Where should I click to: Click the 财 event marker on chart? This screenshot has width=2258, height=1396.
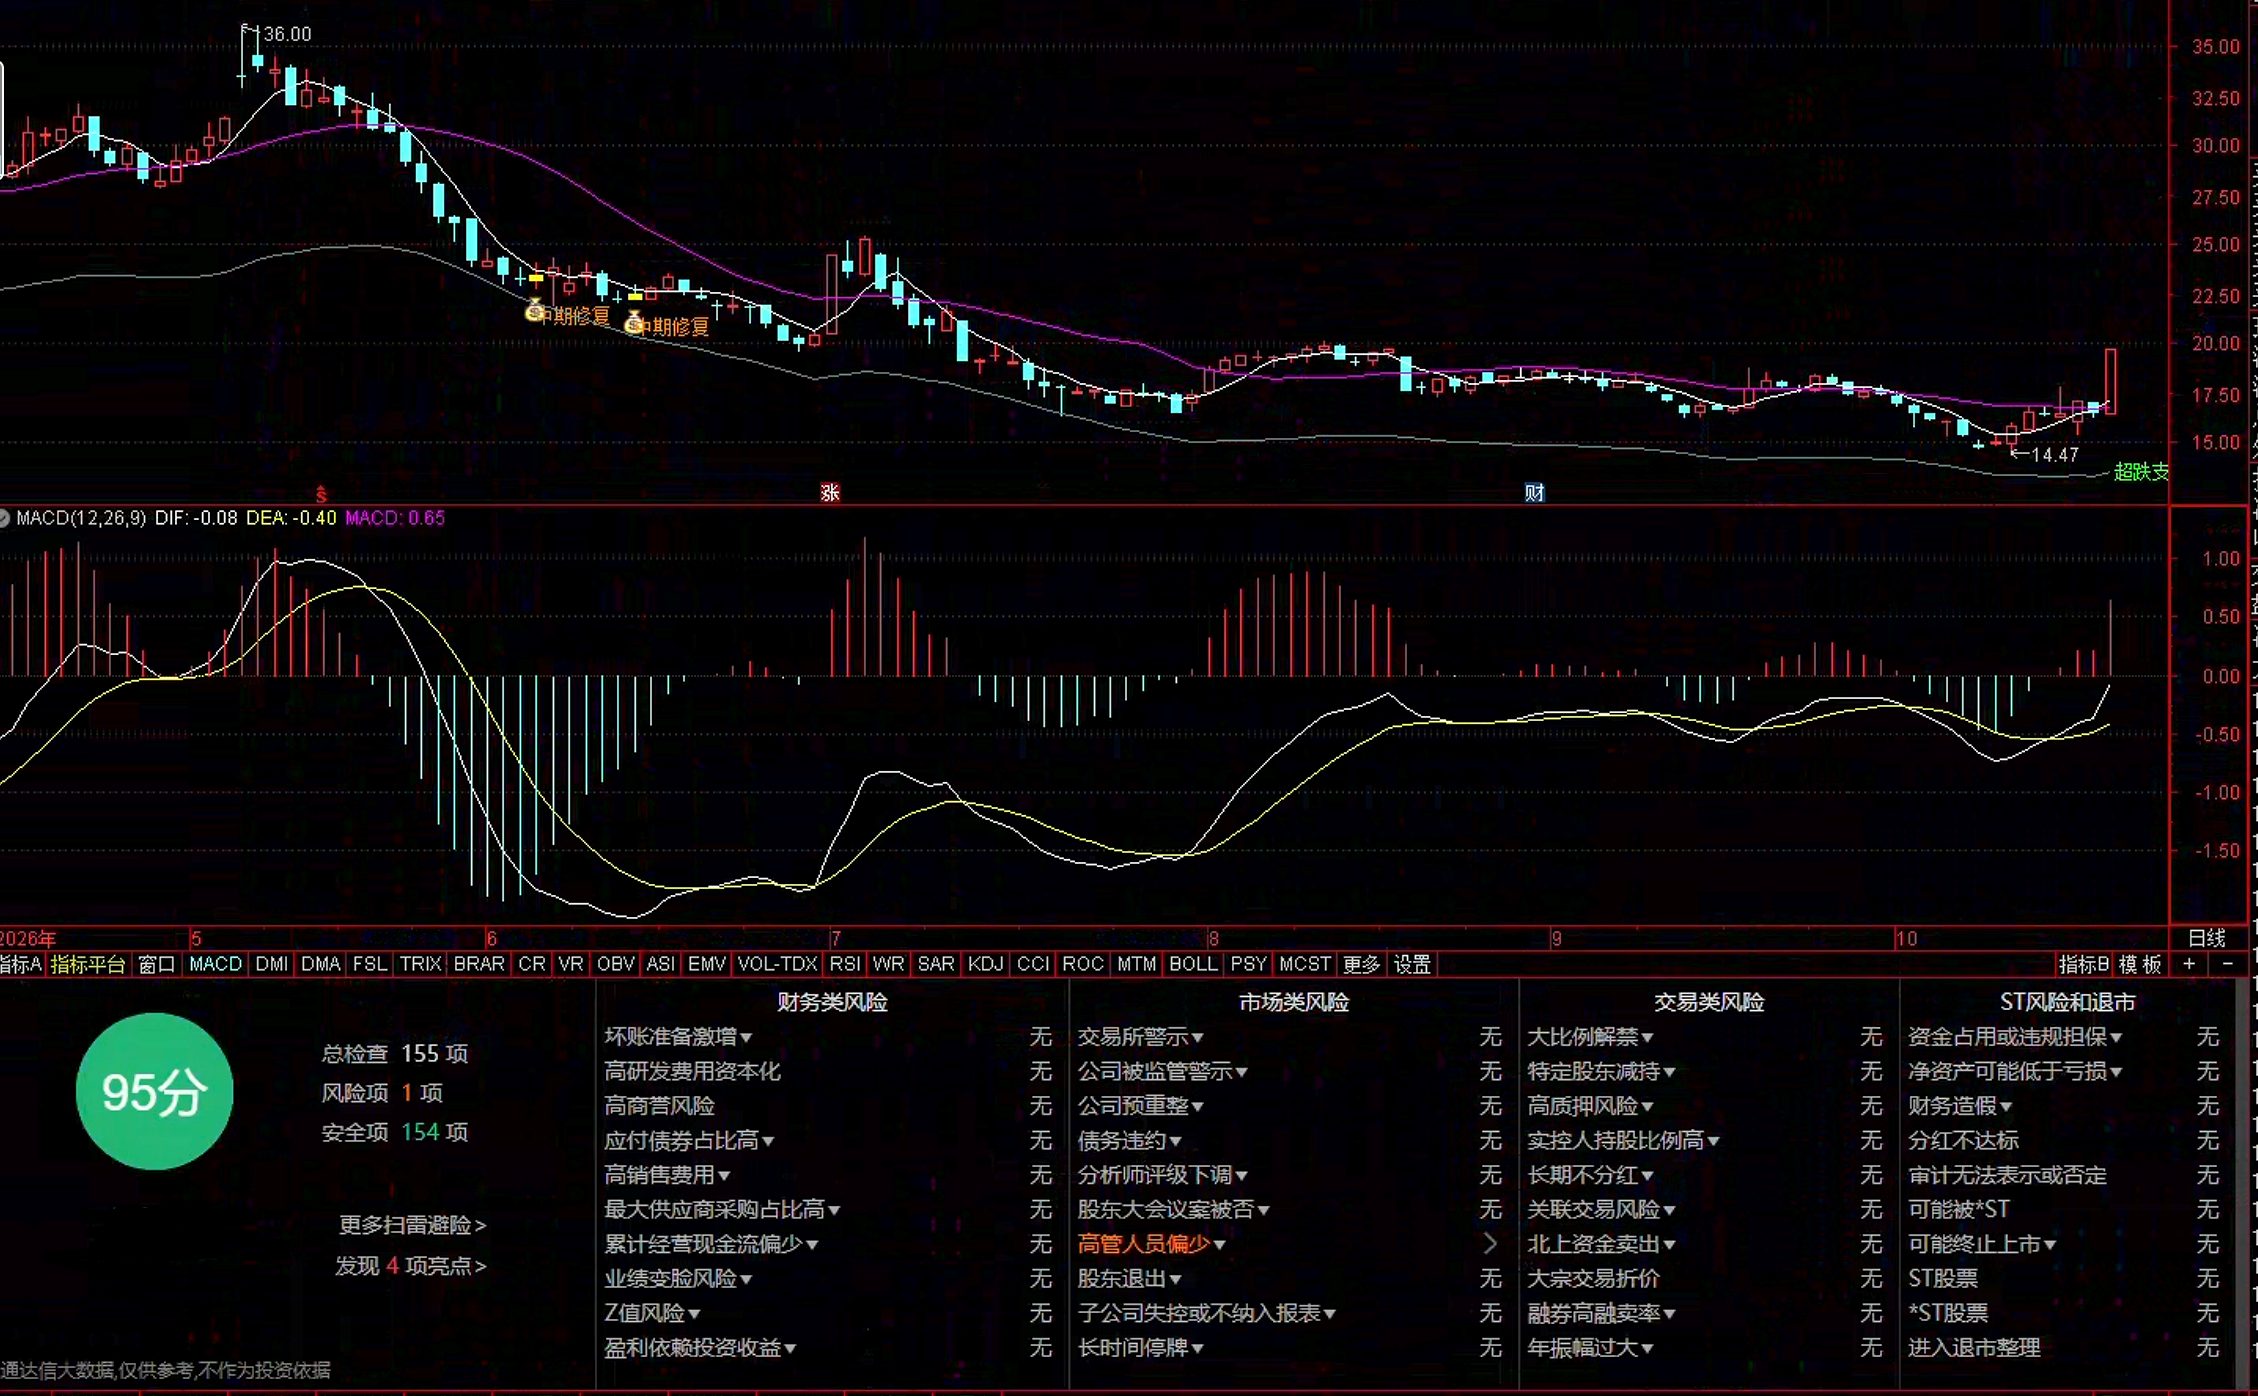tap(1534, 492)
